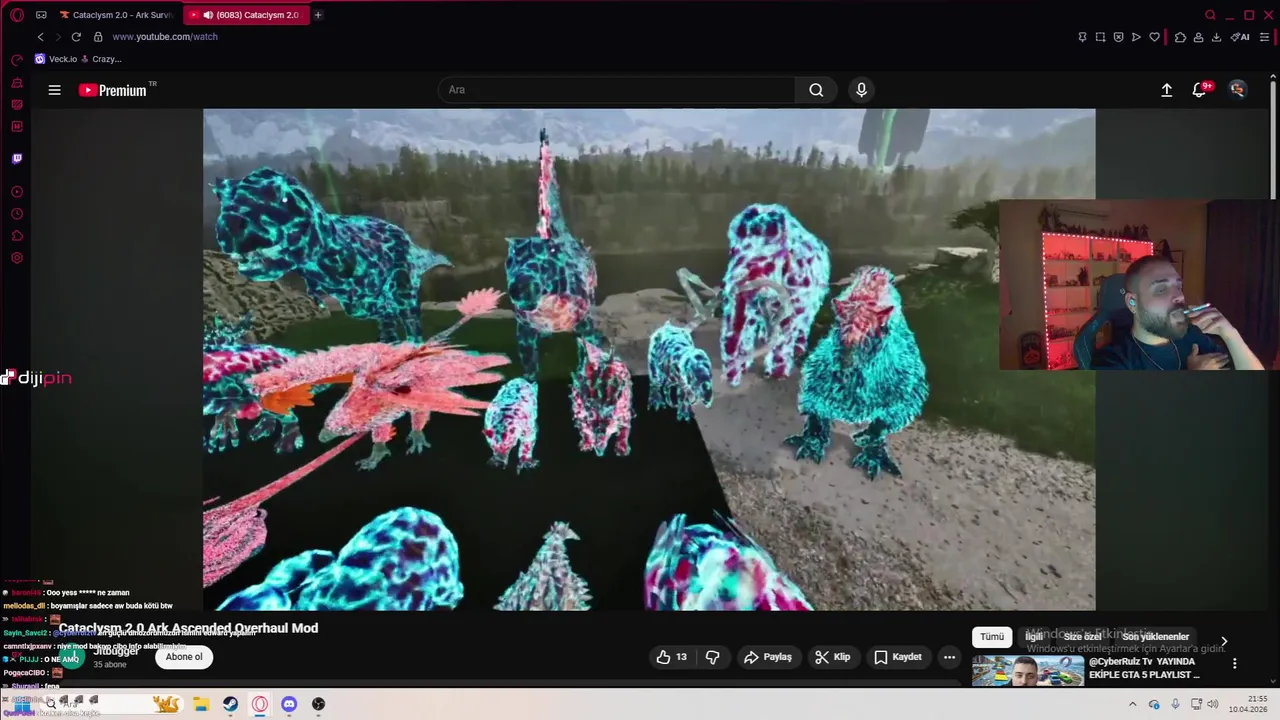This screenshot has height=720, width=1280.
Task: Switch to the Cataclysm 2.0 - Ark Survival tab
Action: pos(117,15)
